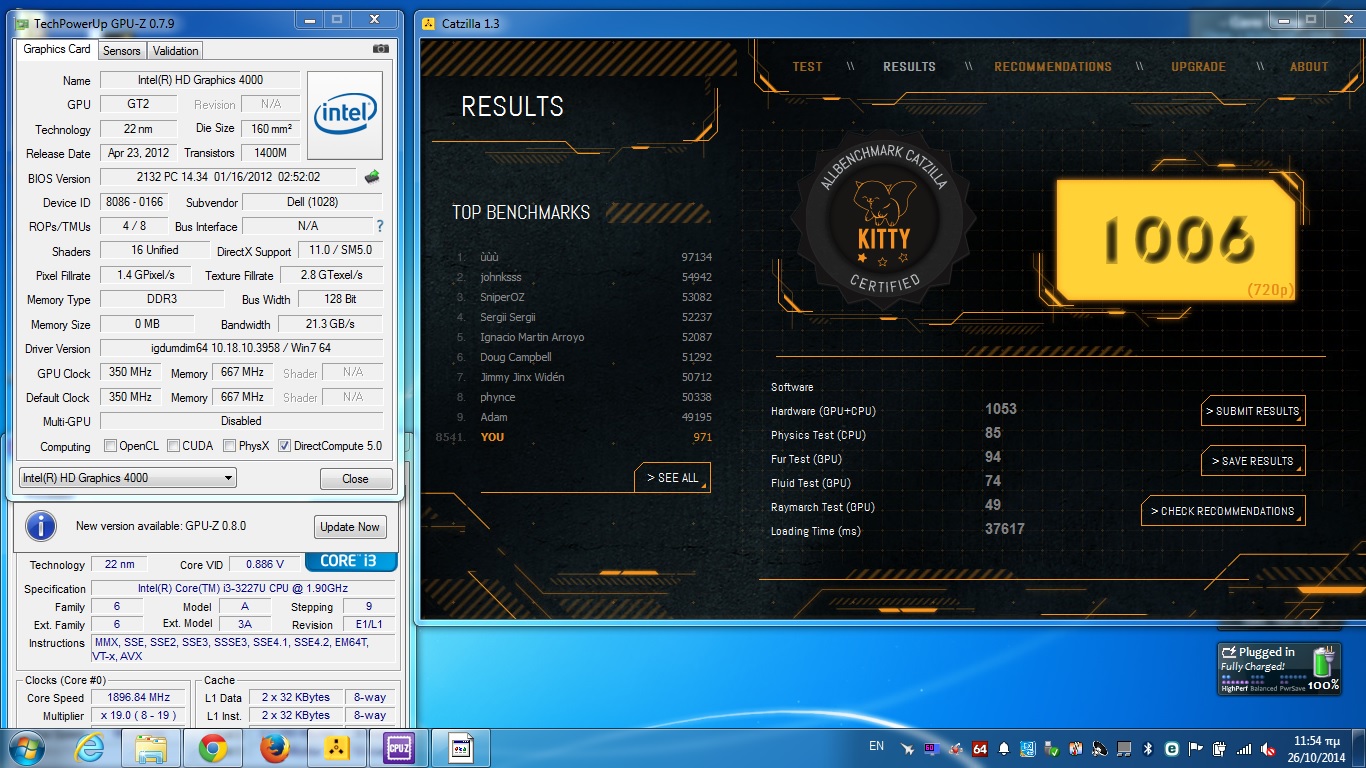The height and width of the screenshot is (768, 1366).
Task: Select the Jimmy Jinx Widén entry
Action: [x=585, y=377]
